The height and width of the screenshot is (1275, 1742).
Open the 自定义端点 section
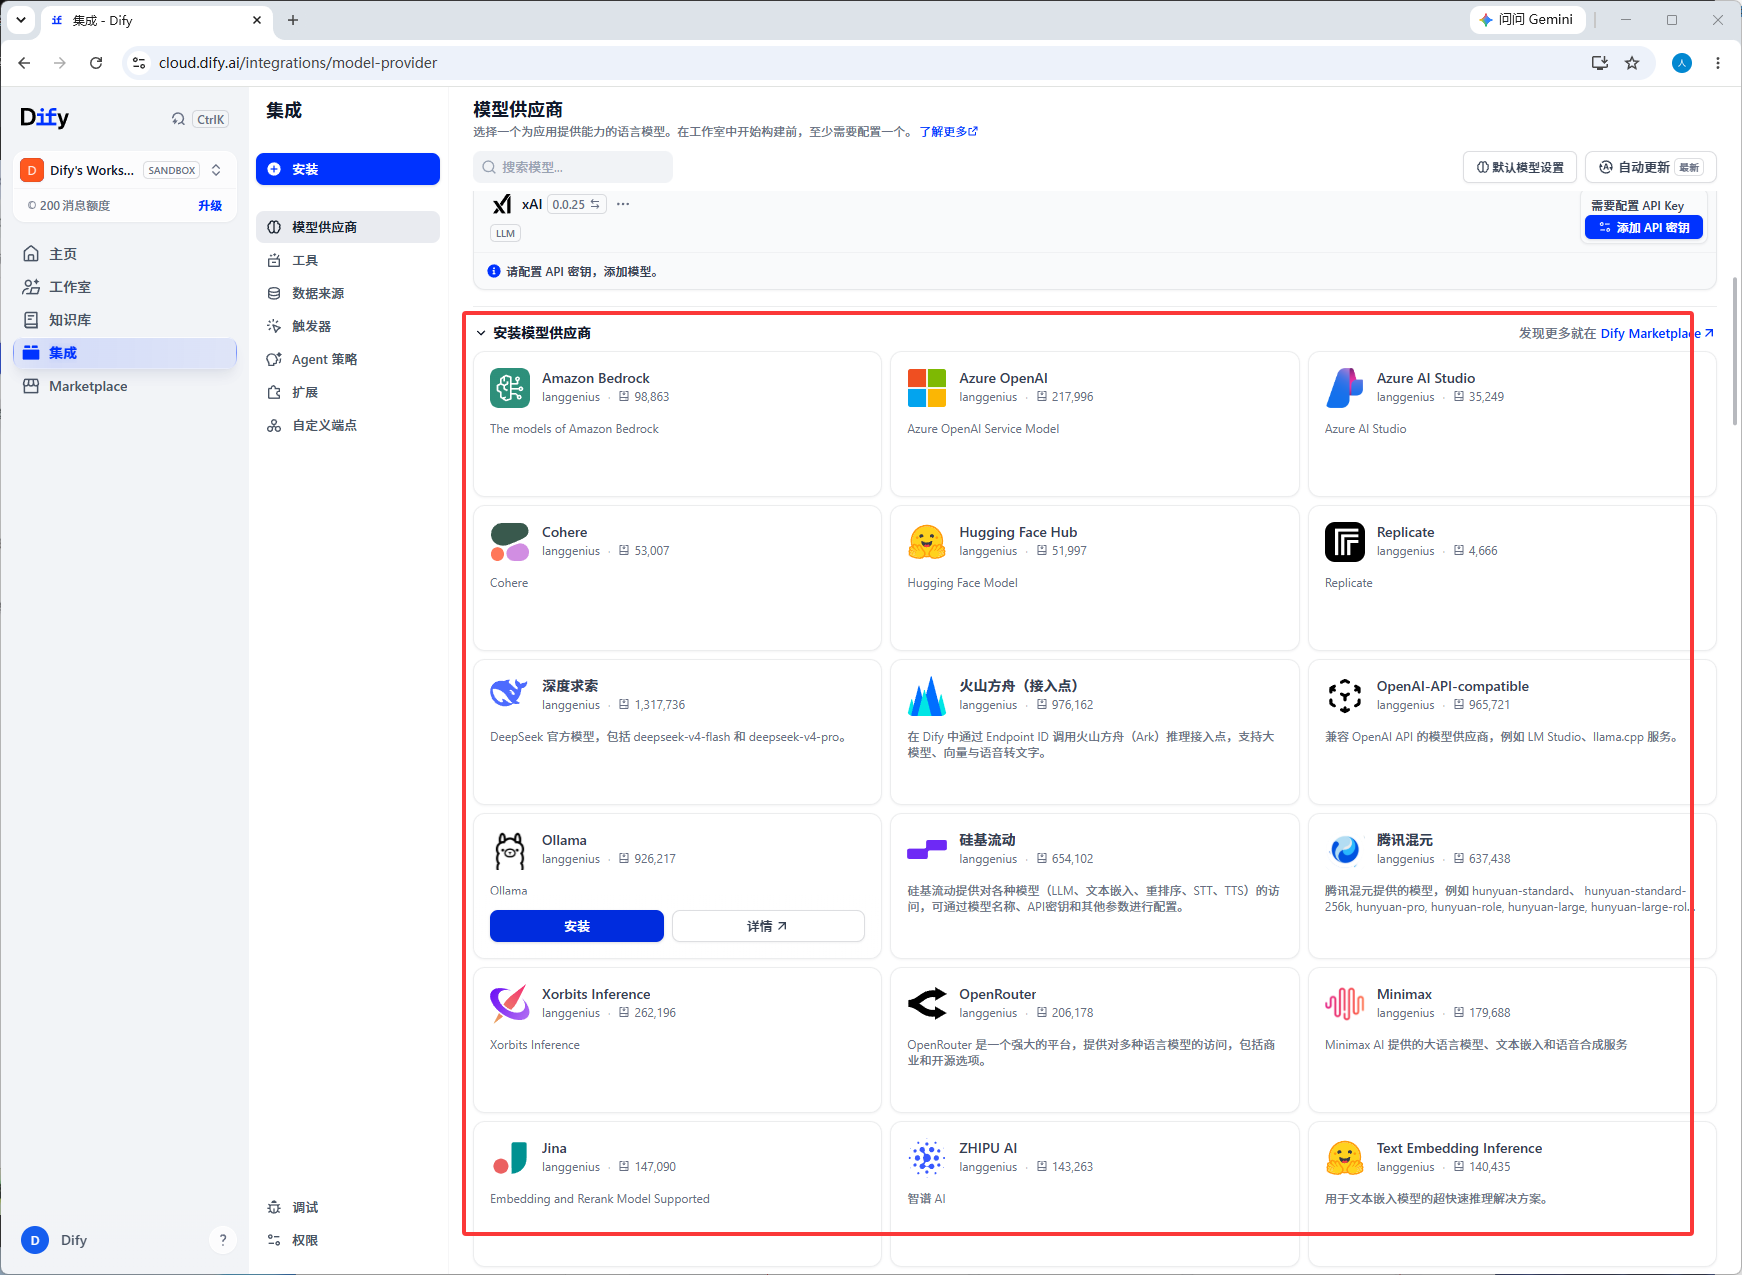(348, 425)
